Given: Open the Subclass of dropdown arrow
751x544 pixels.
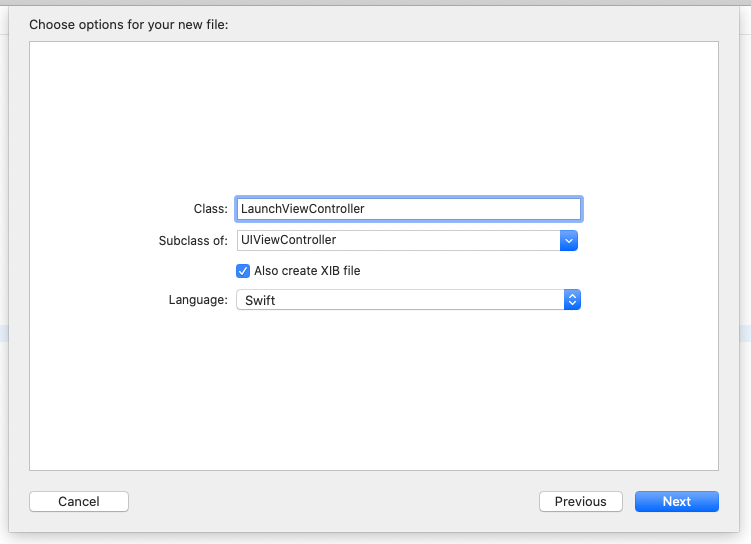Looking at the screenshot, I should coord(568,240).
